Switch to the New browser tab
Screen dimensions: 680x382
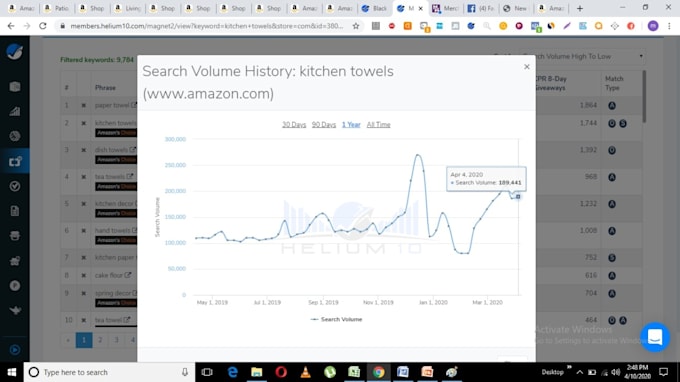point(516,8)
